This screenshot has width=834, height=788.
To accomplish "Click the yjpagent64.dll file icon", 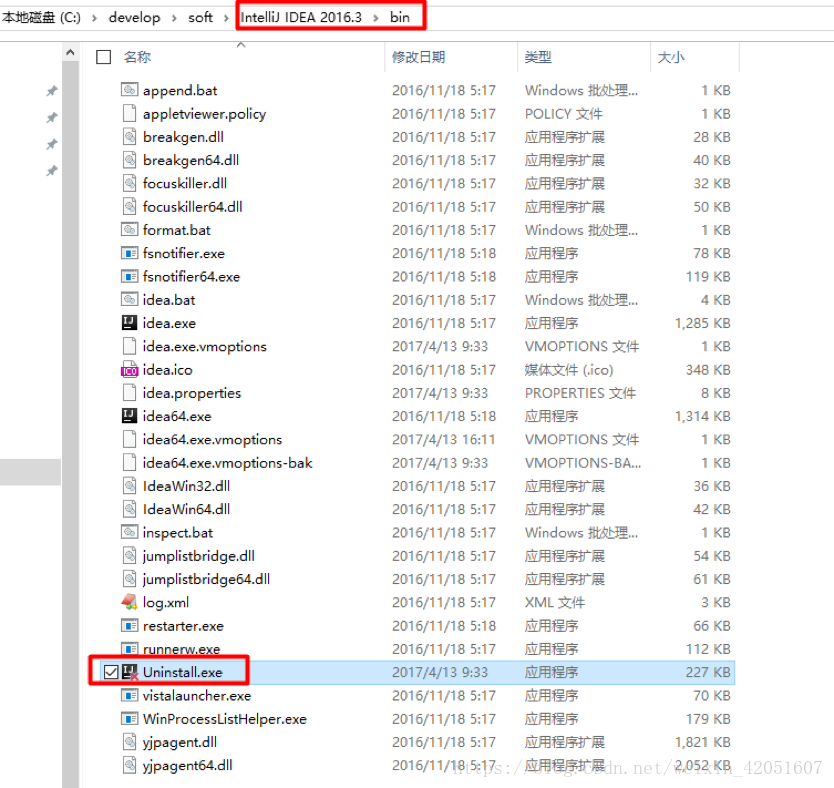I will pyautogui.click(x=129, y=765).
